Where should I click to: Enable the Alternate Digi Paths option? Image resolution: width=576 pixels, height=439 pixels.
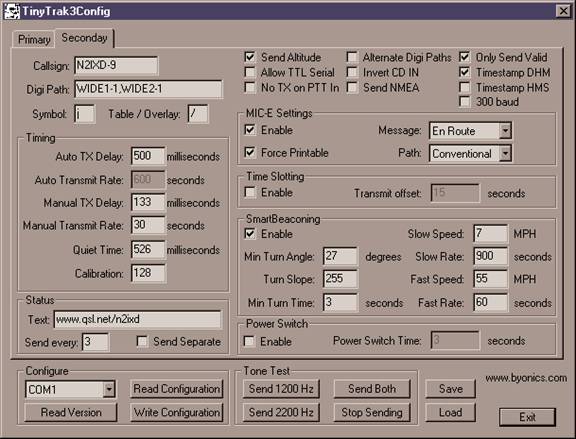[352, 57]
